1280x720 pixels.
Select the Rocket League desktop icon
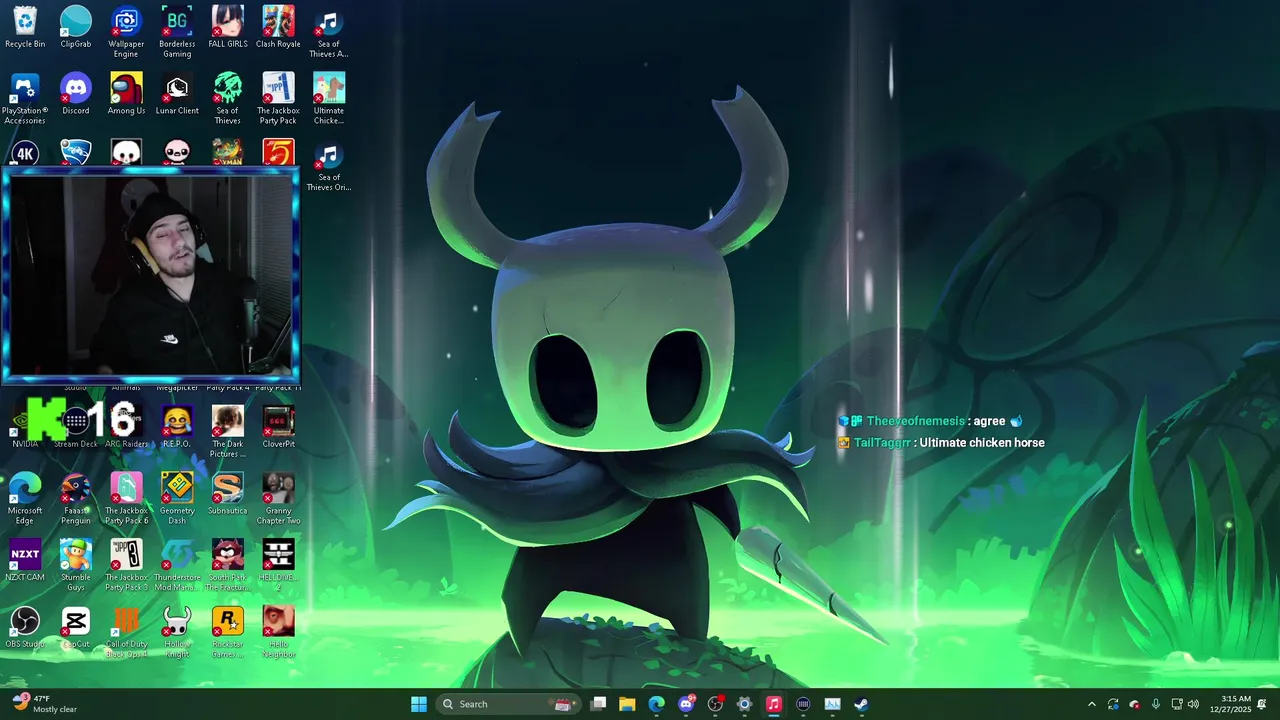76,152
